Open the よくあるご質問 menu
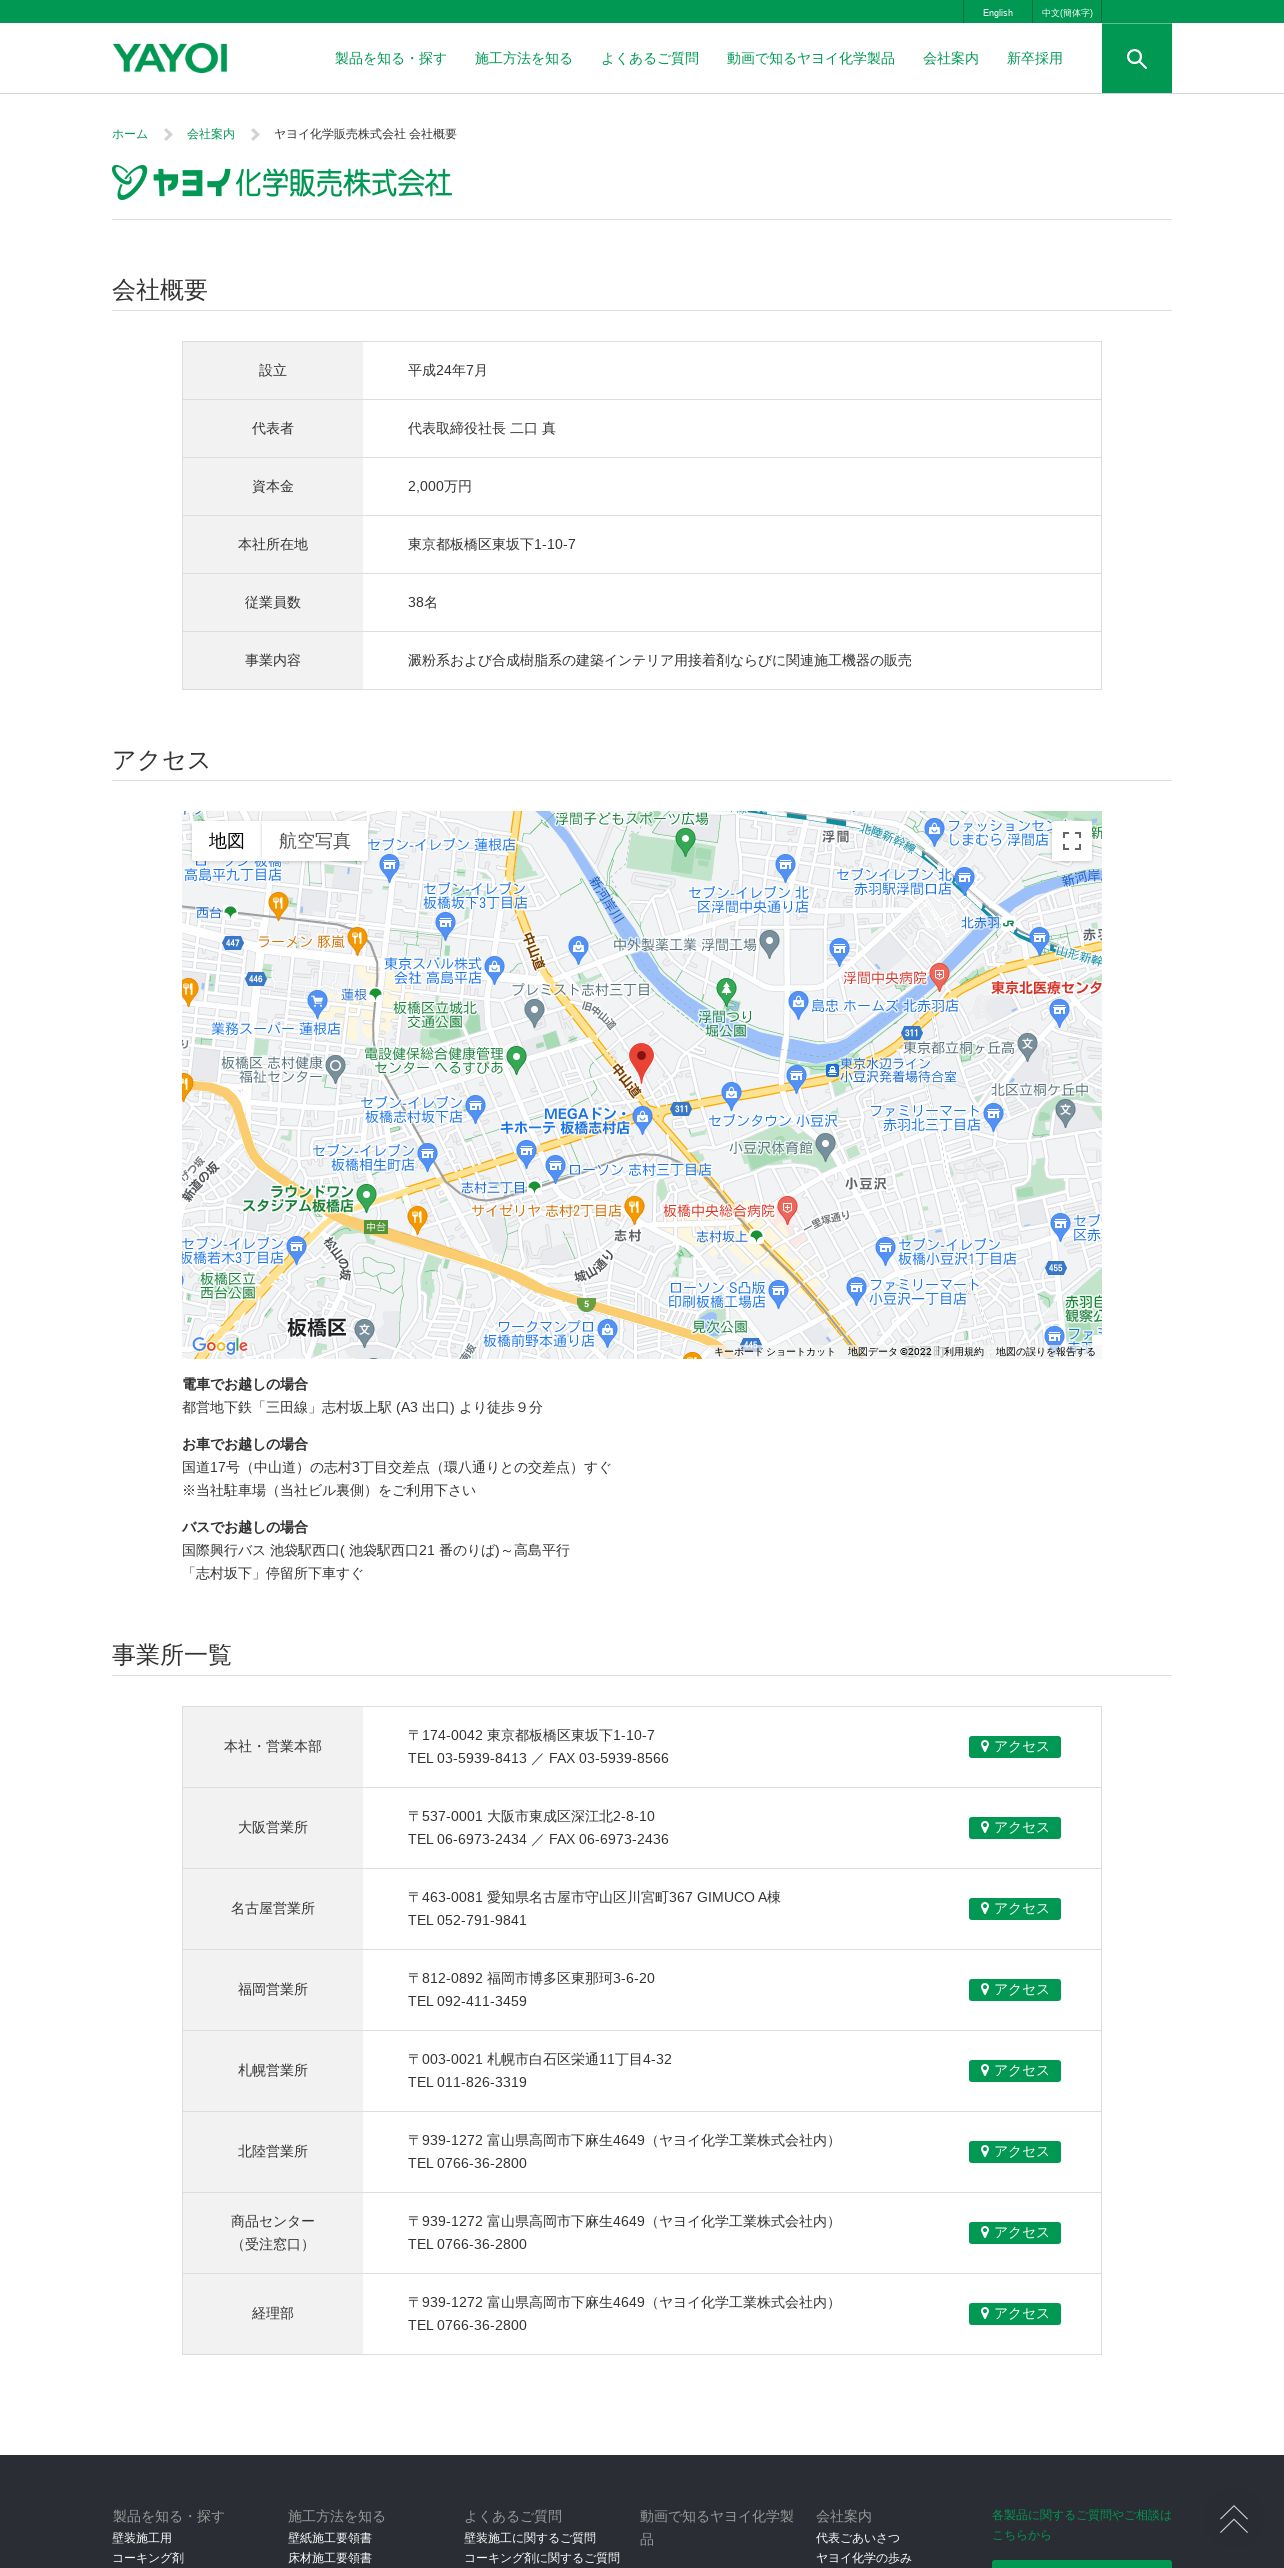The image size is (1284, 2568). coord(650,59)
